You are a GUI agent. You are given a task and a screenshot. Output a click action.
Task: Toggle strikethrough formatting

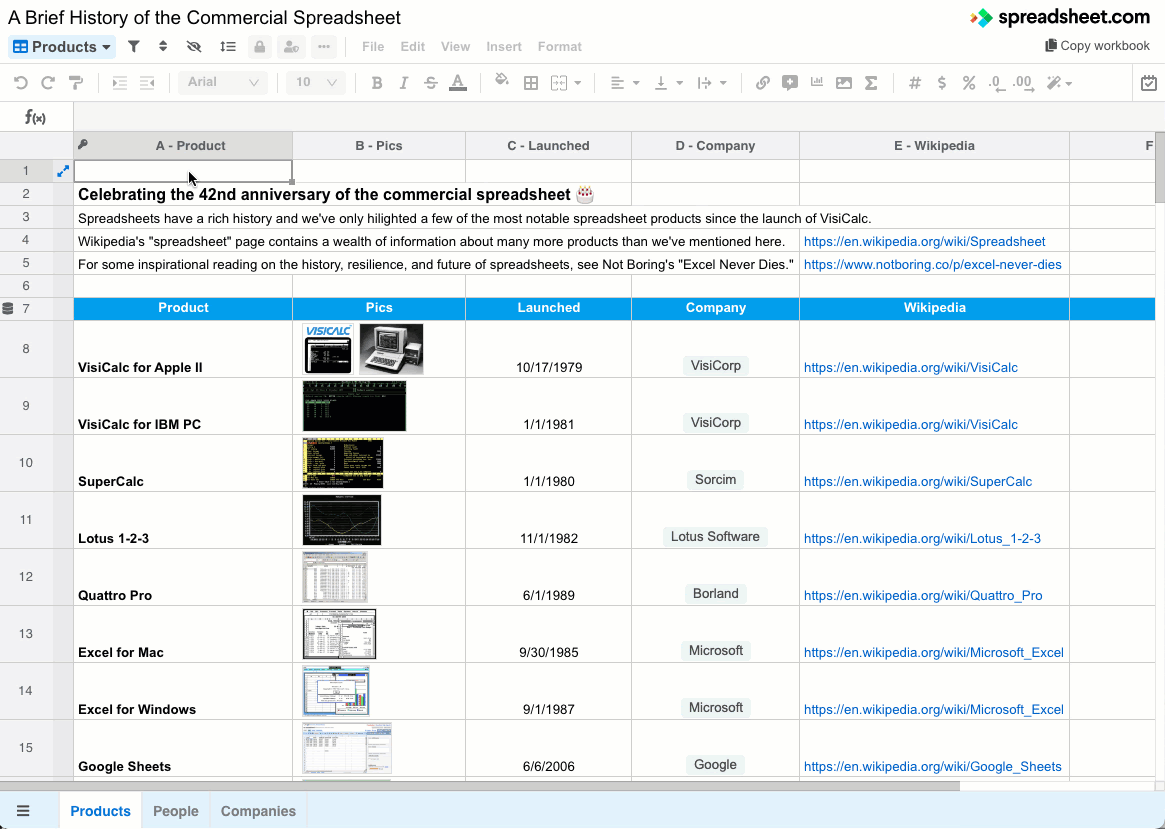[x=430, y=83]
